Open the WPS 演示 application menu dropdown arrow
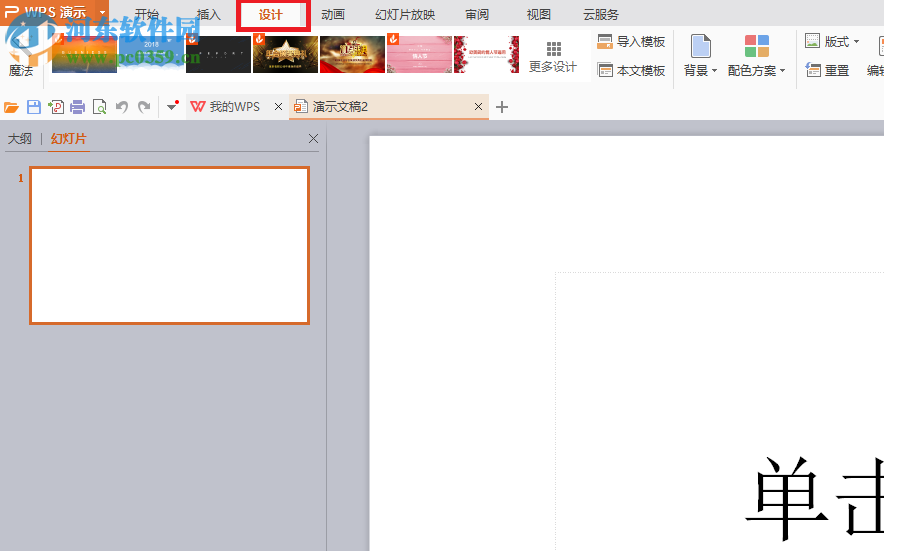The image size is (899, 551). point(102,12)
